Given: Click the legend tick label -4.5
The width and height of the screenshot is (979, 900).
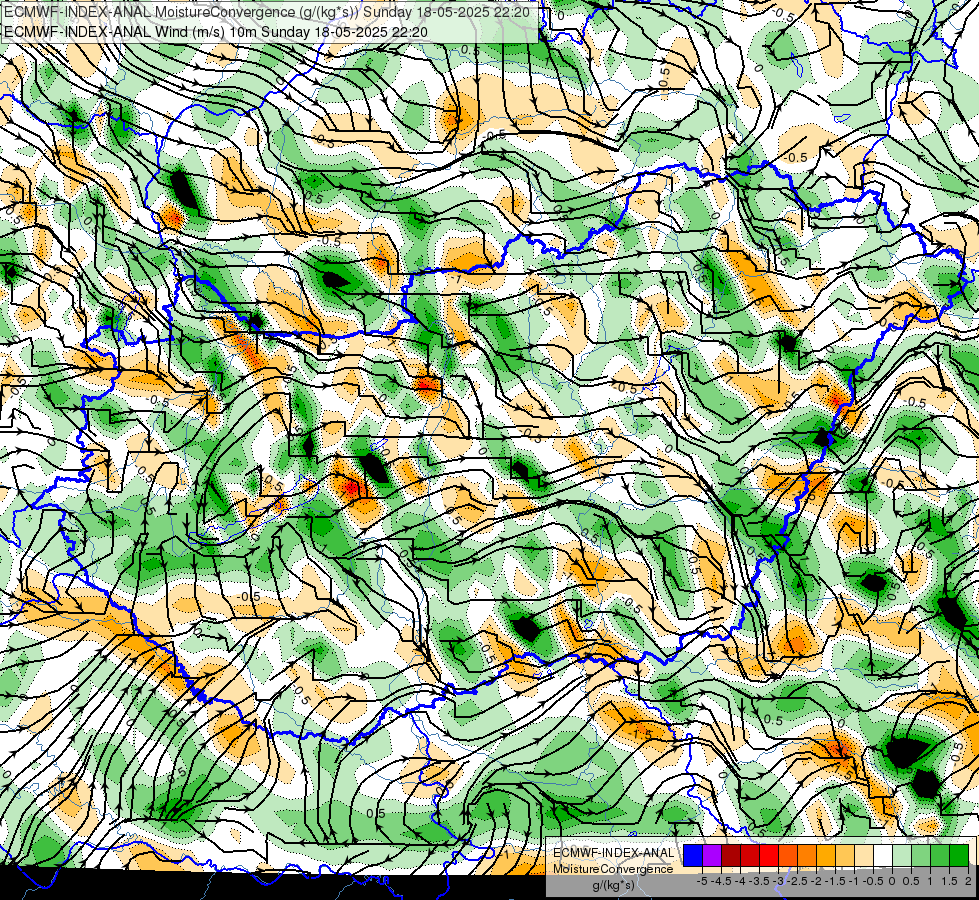Looking at the screenshot, I should point(721,881).
